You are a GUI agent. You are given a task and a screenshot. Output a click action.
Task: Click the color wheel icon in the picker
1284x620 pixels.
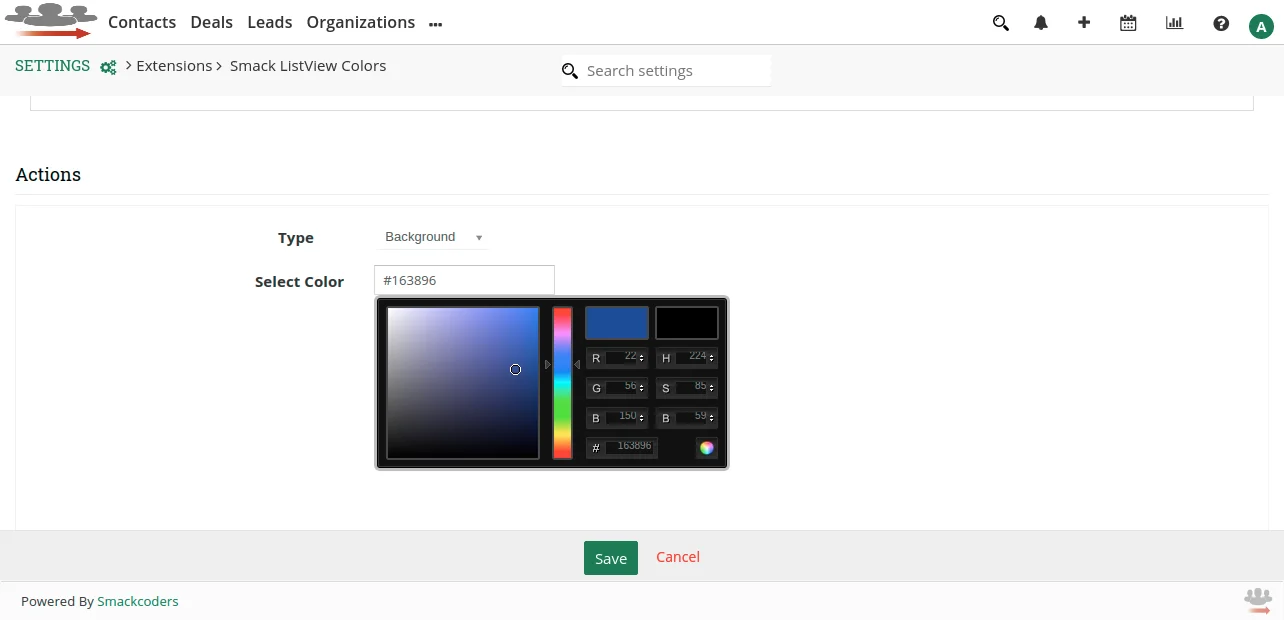click(707, 448)
